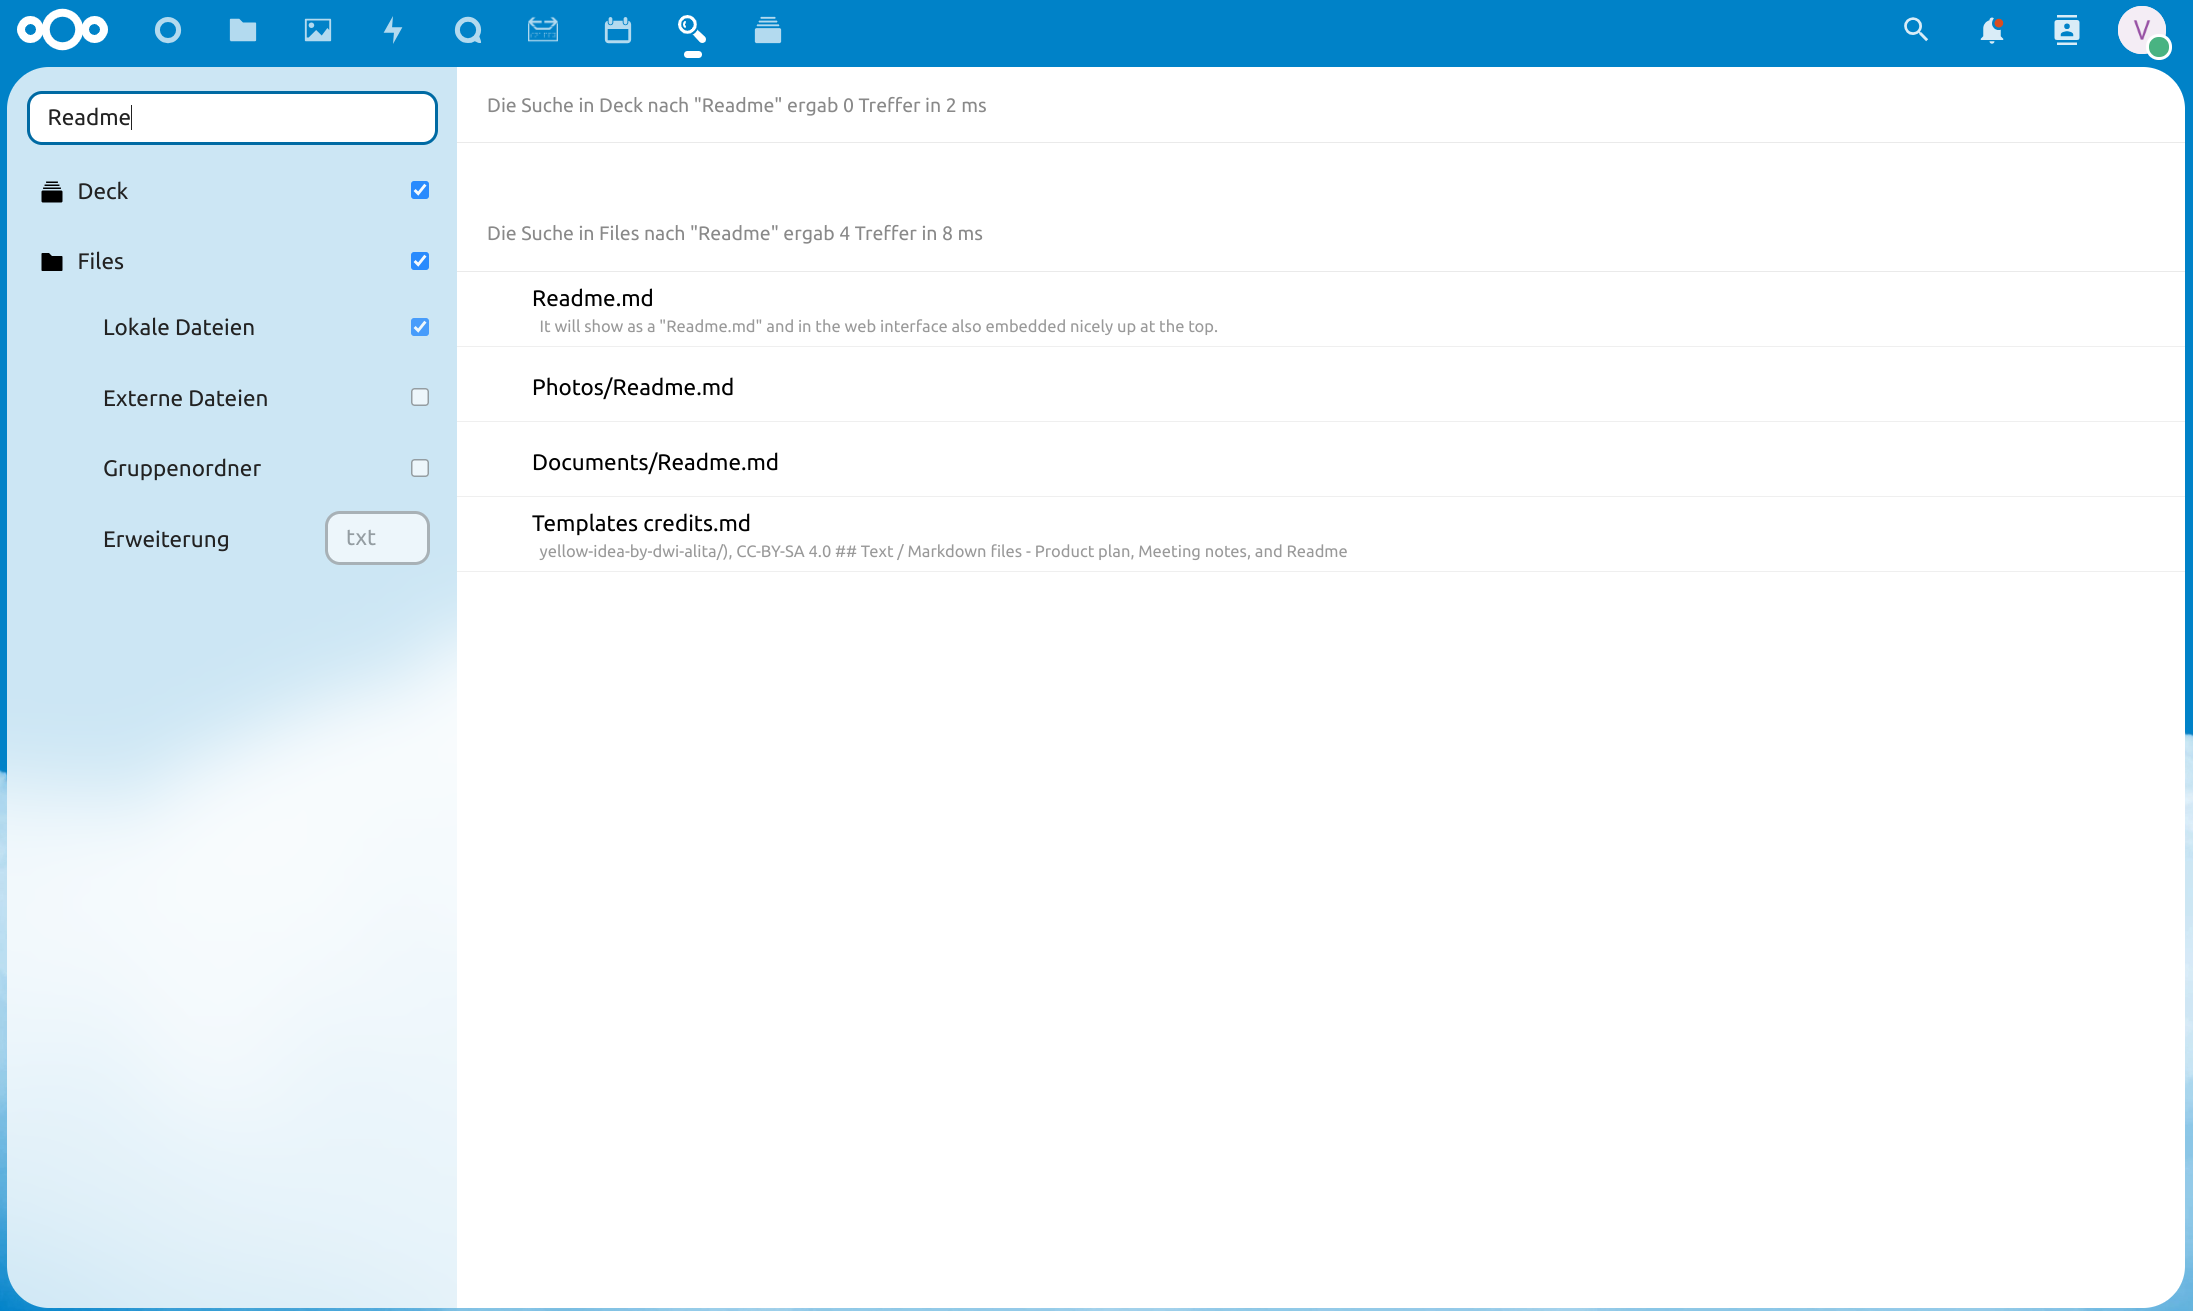This screenshot has height=1311, width=2193.
Task: Uncheck the Files search filter
Action: point(419,260)
